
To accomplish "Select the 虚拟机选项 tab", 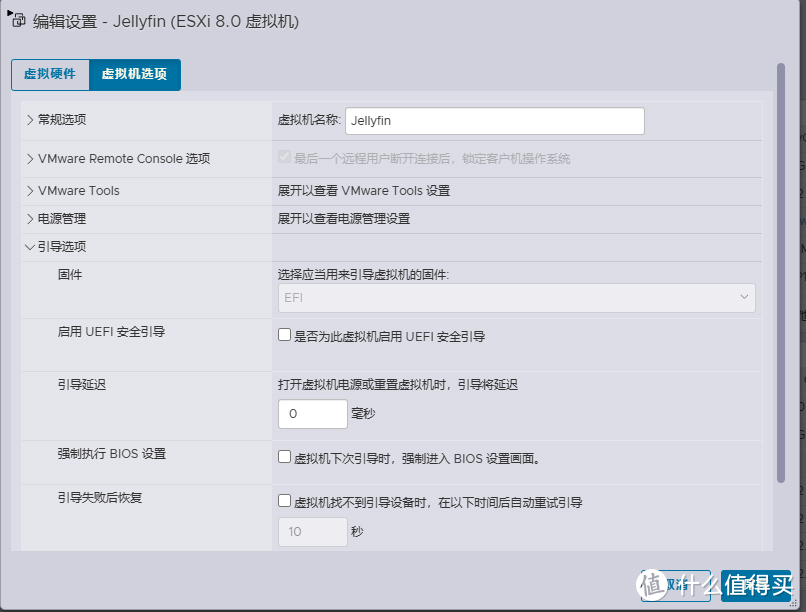I will pos(135,75).
